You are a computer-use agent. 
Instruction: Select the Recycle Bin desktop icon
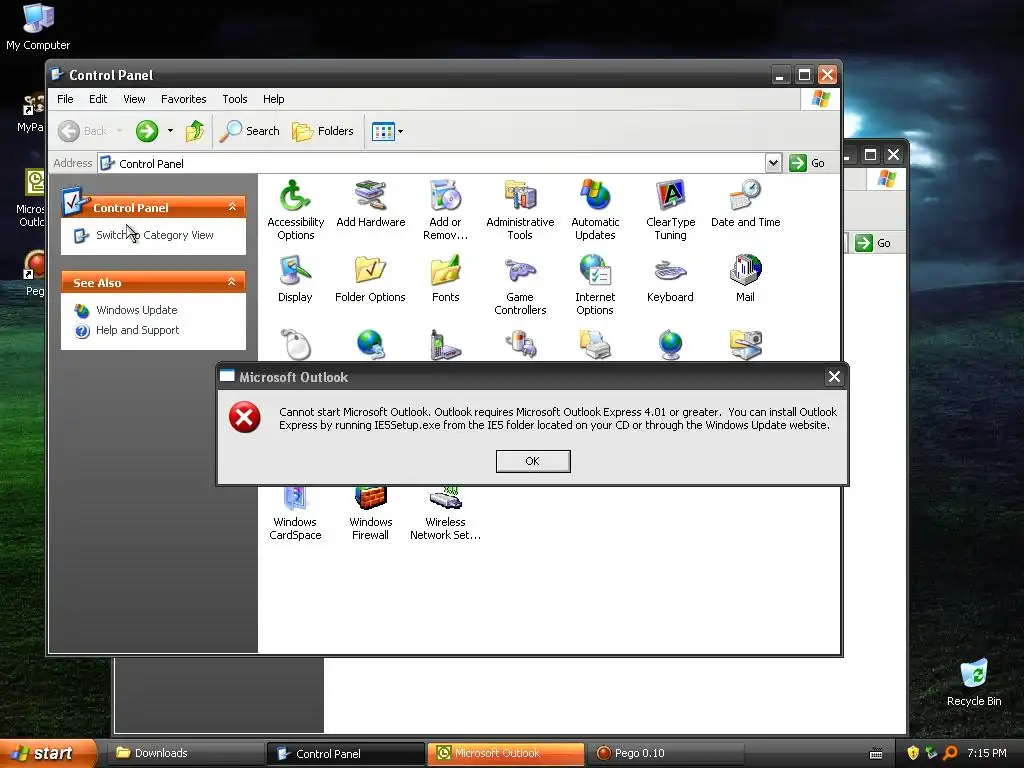point(974,682)
